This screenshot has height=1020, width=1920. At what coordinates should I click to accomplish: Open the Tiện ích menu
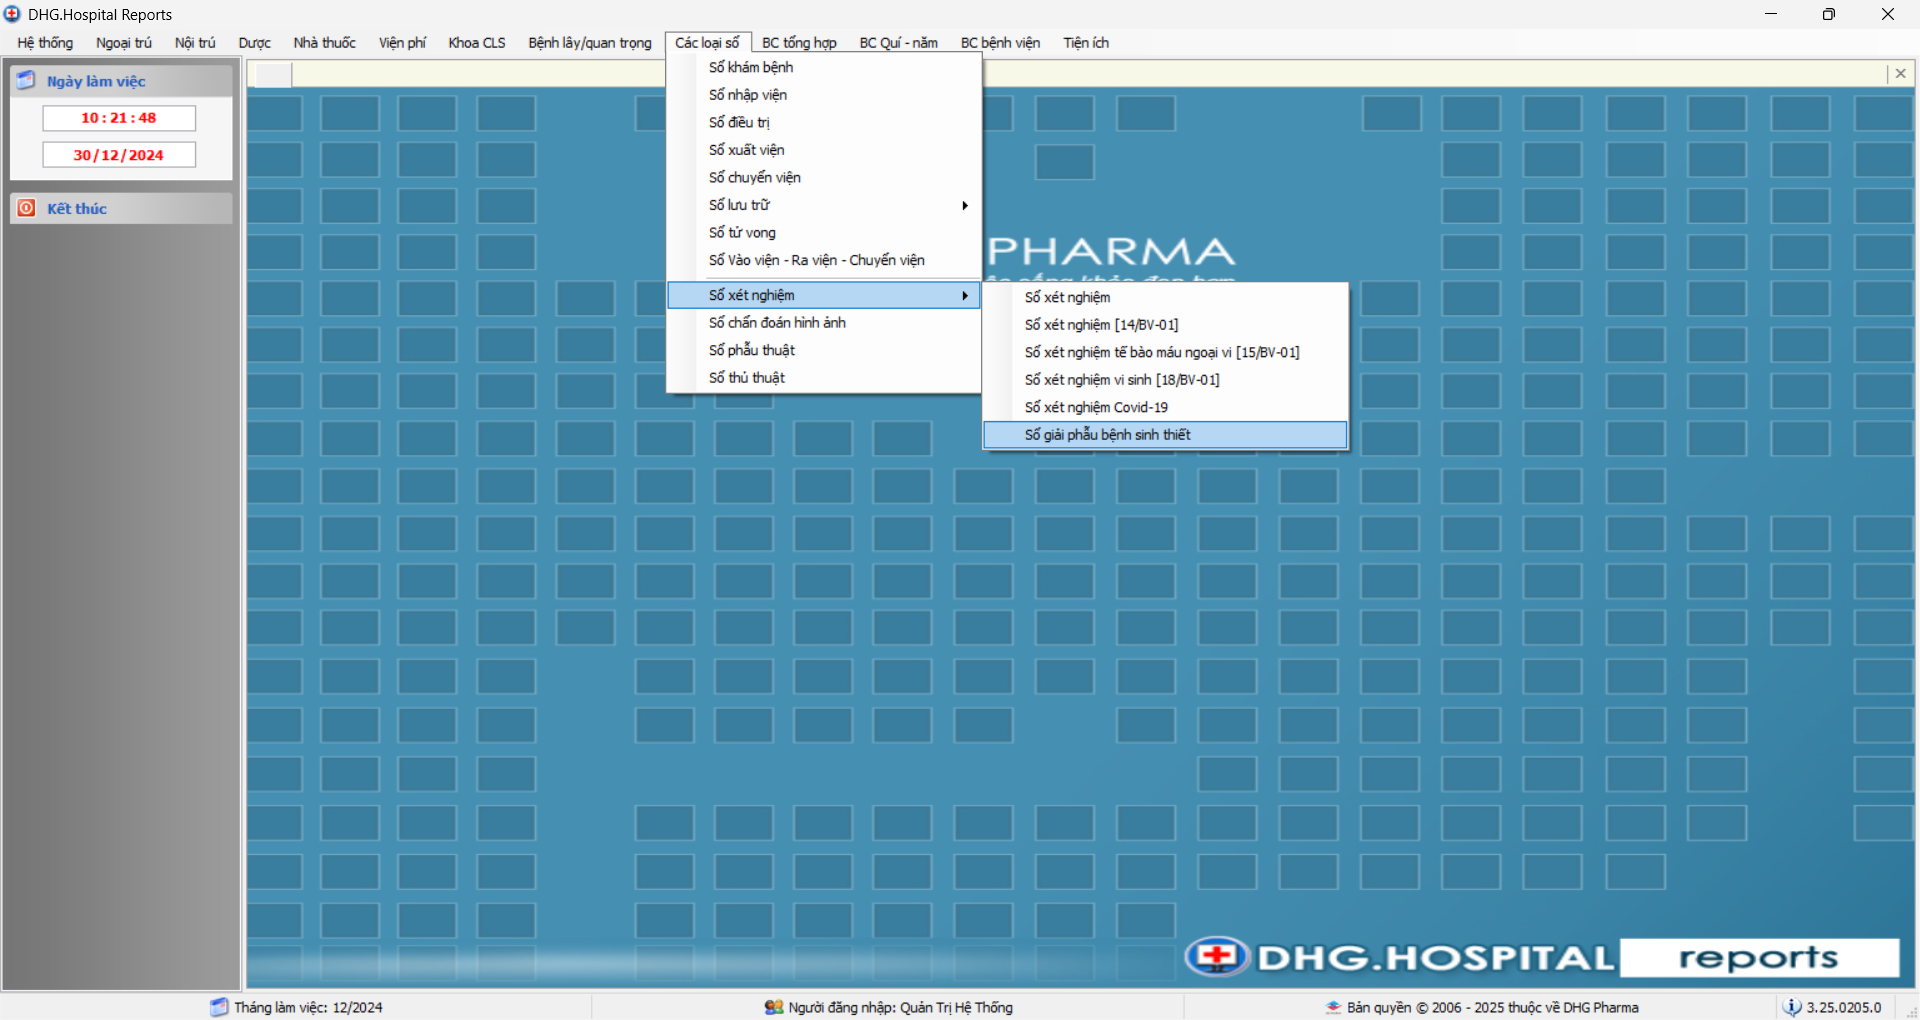(1086, 43)
